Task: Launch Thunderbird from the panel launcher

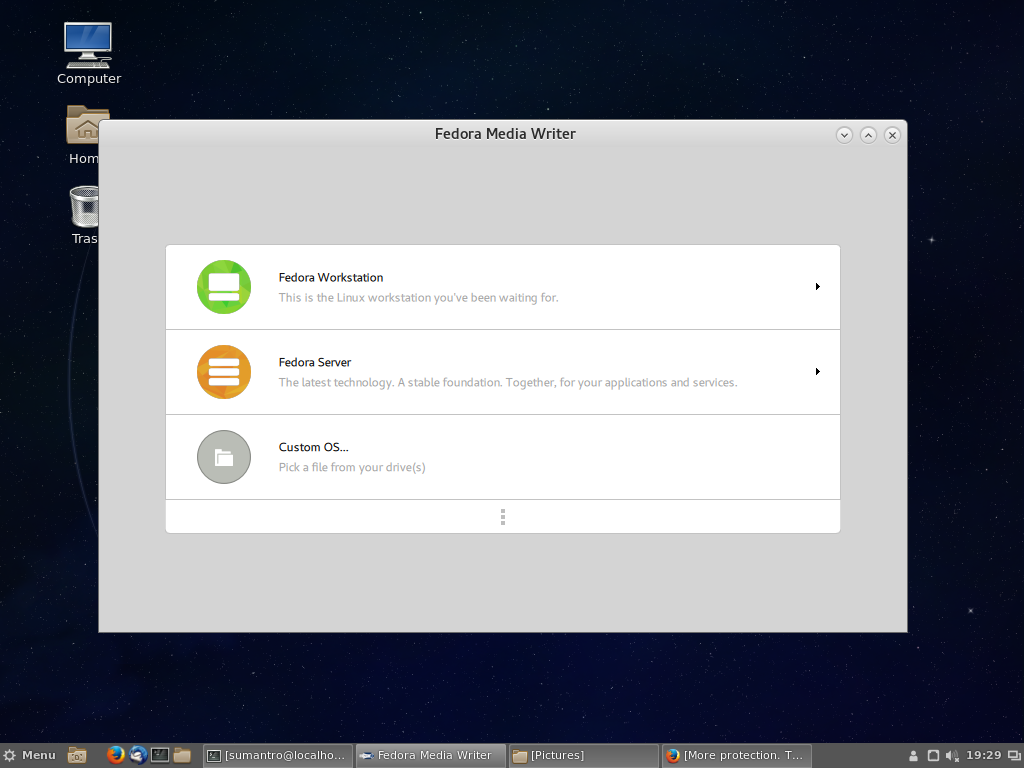Action: point(138,755)
